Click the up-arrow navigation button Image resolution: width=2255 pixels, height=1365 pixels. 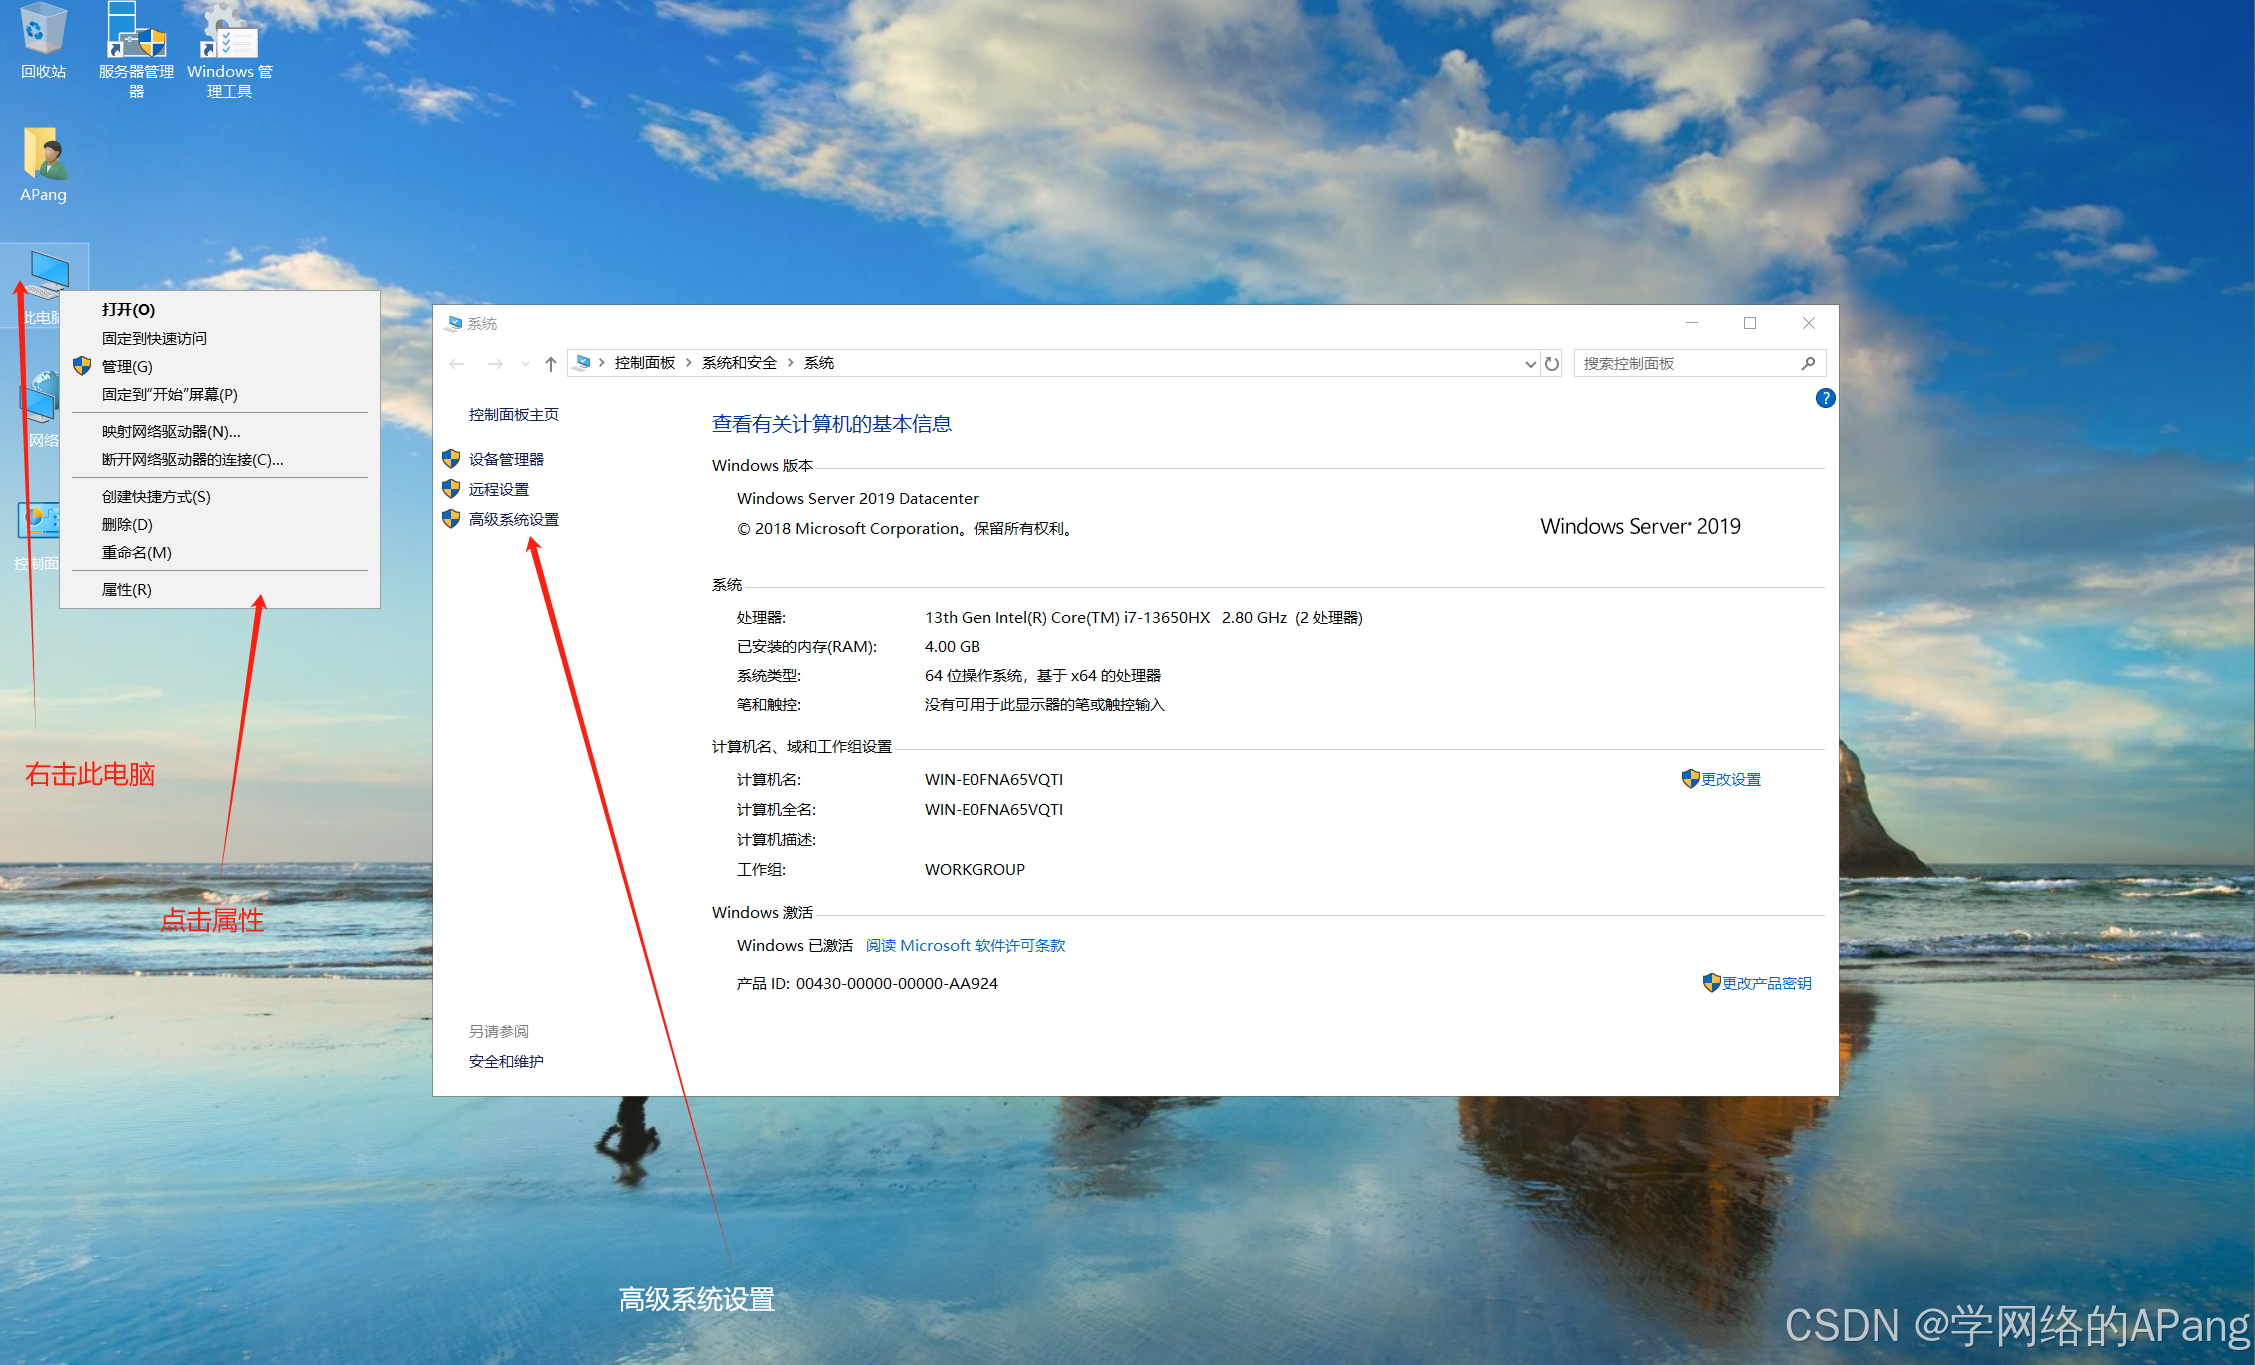tap(551, 363)
